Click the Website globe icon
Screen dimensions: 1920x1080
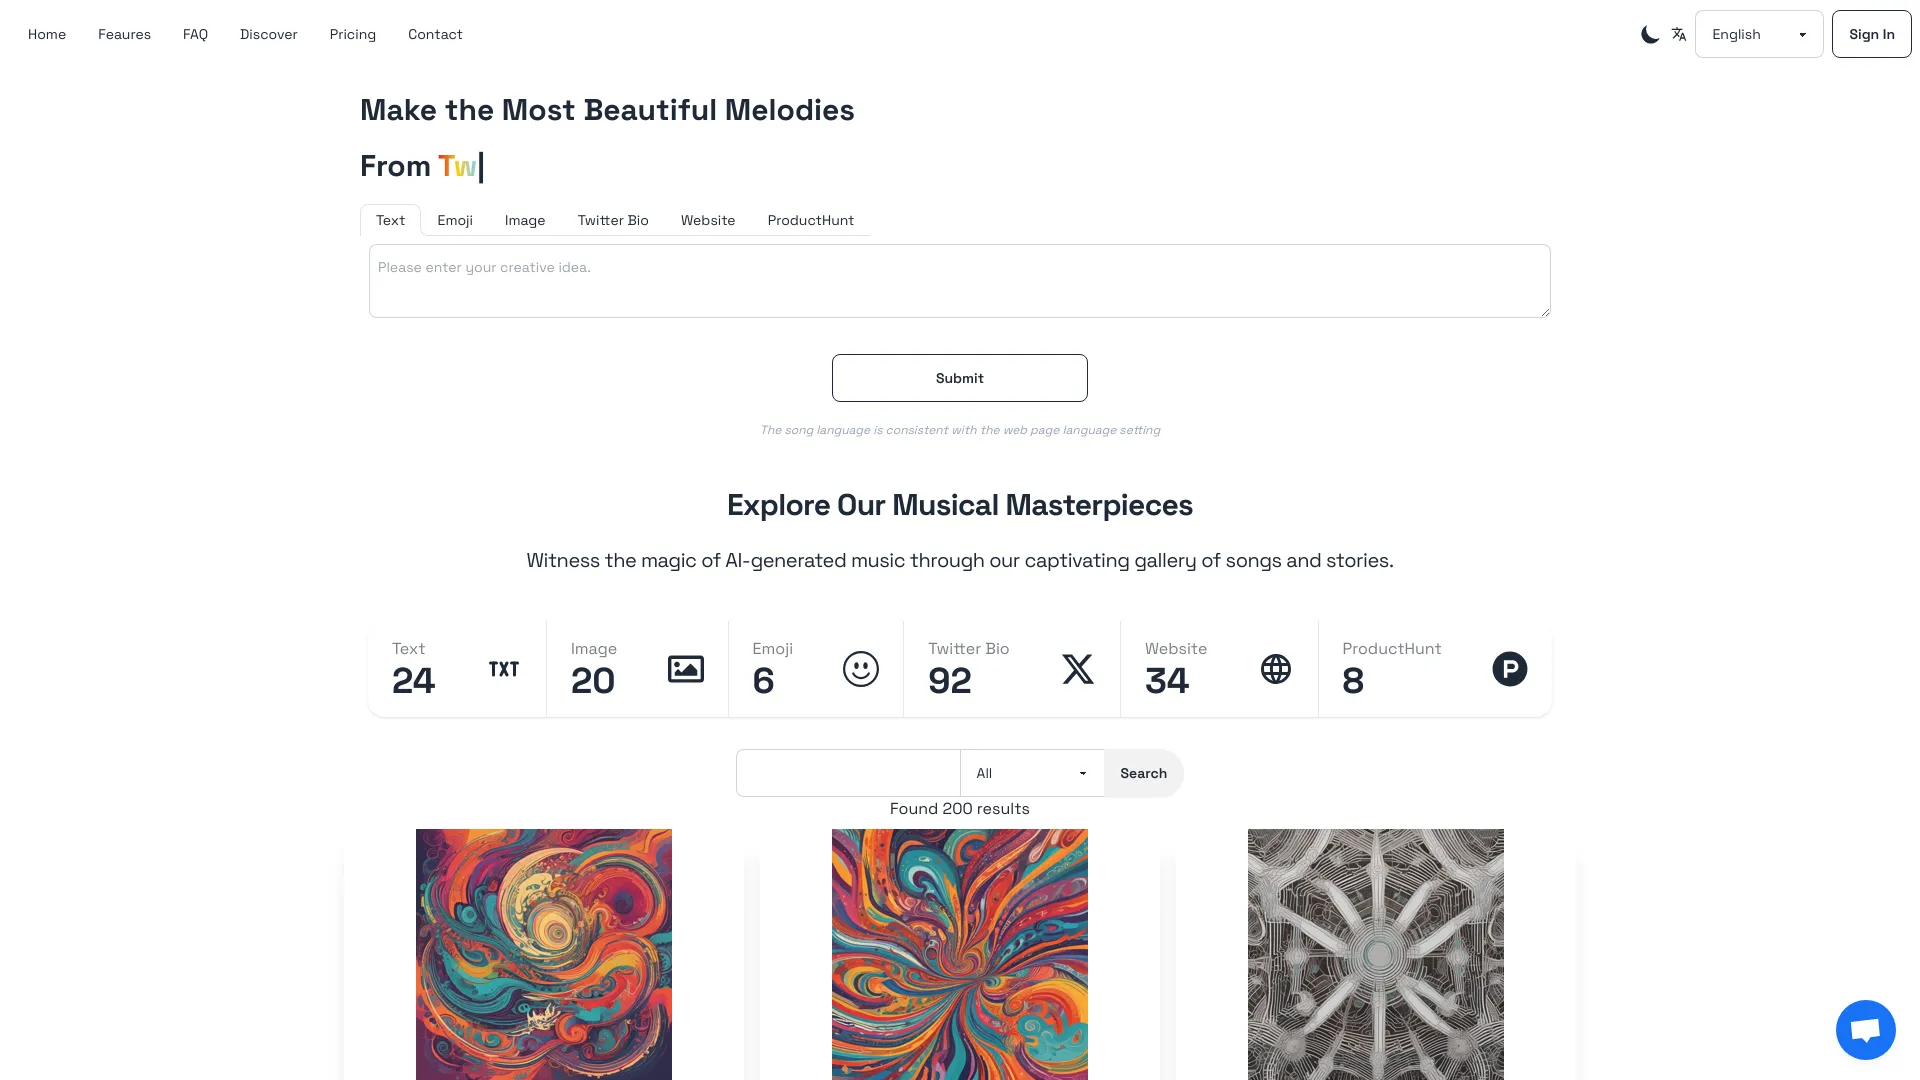click(x=1275, y=669)
